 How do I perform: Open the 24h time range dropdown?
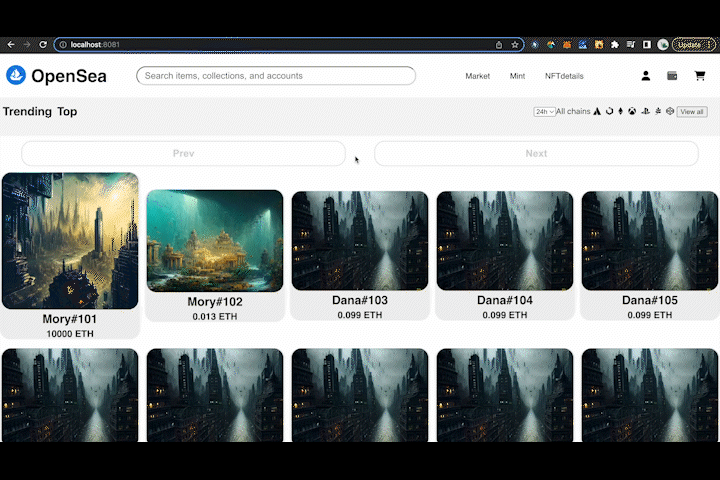coord(544,112)
